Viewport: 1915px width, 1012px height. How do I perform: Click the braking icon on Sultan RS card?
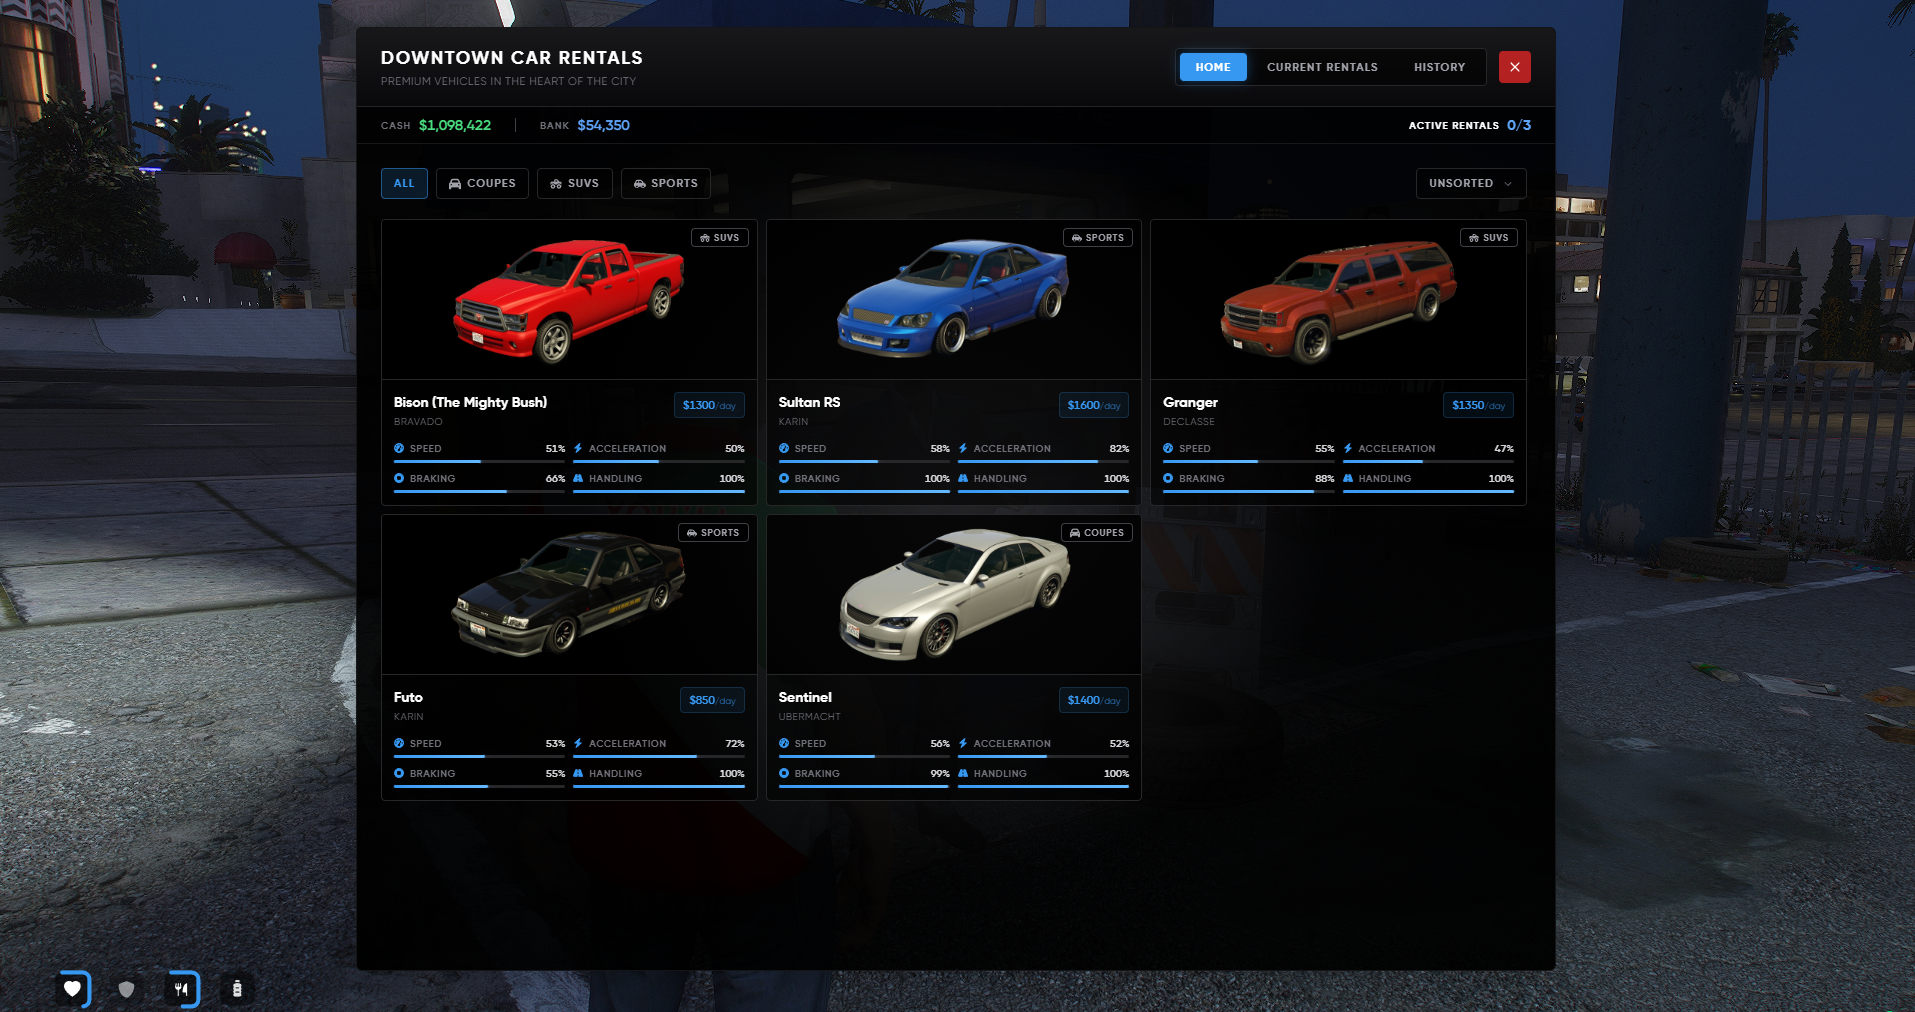784,478
